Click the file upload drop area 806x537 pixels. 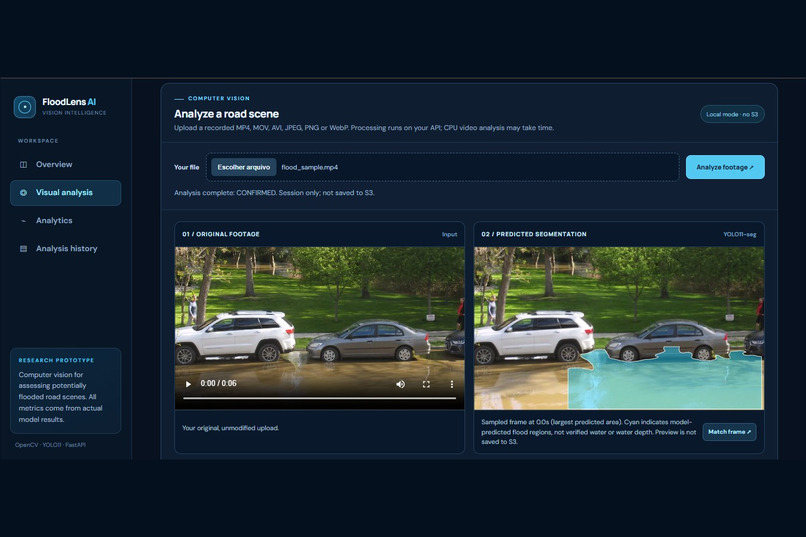click(x=443, y=167)
